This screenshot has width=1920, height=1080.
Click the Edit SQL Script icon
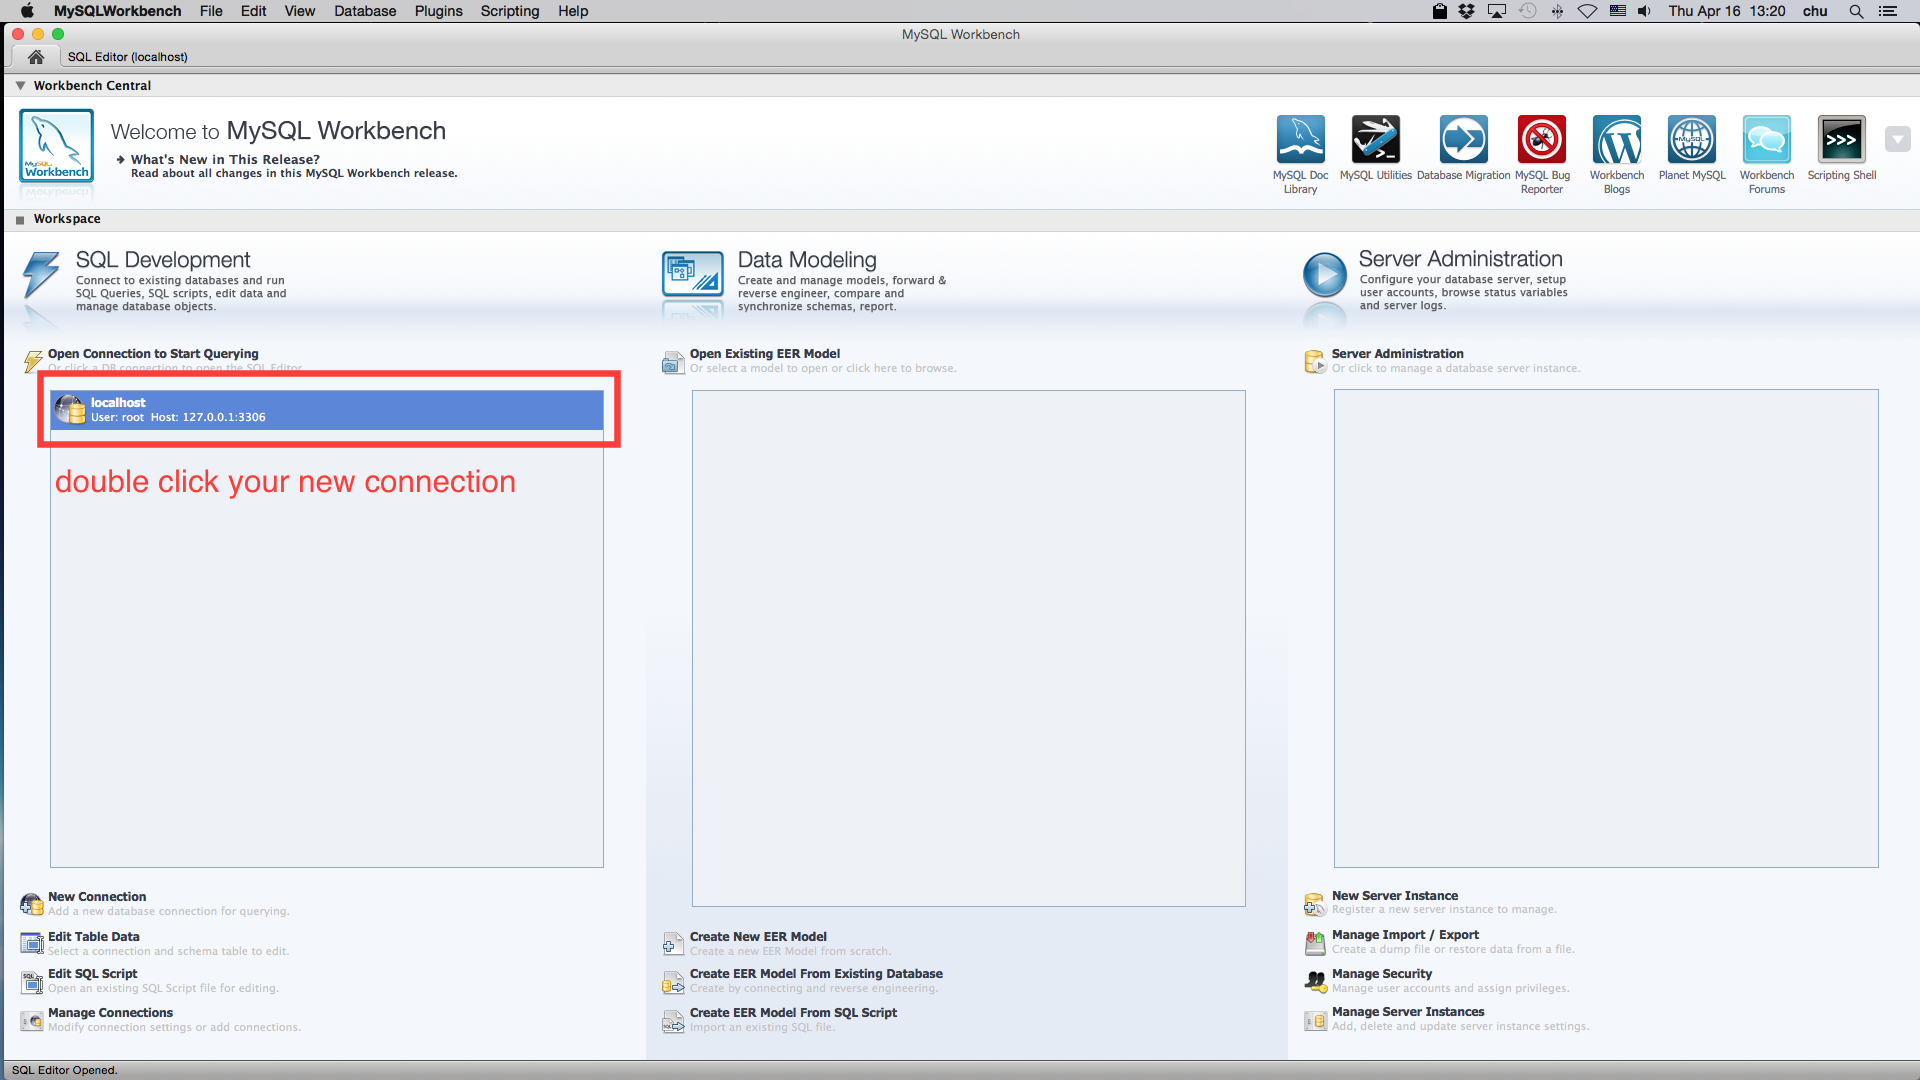point(30,981)
